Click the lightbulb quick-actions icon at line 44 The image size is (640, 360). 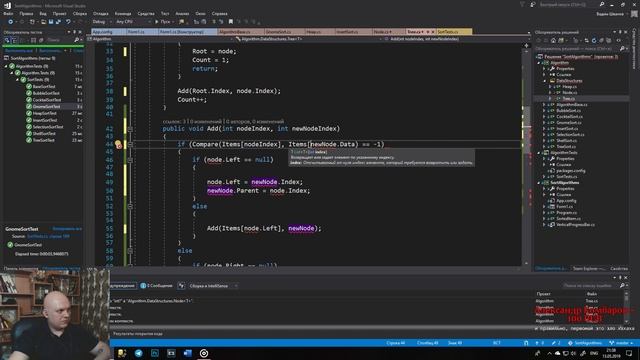coord(118,144)
